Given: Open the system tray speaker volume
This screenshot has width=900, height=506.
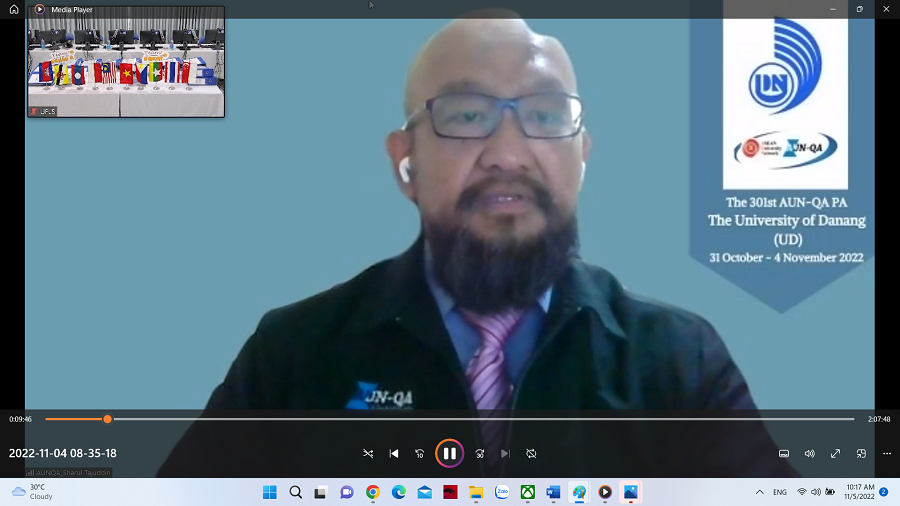Looking at the screenshot, I should pyautogui.click(x=816, y=492).
